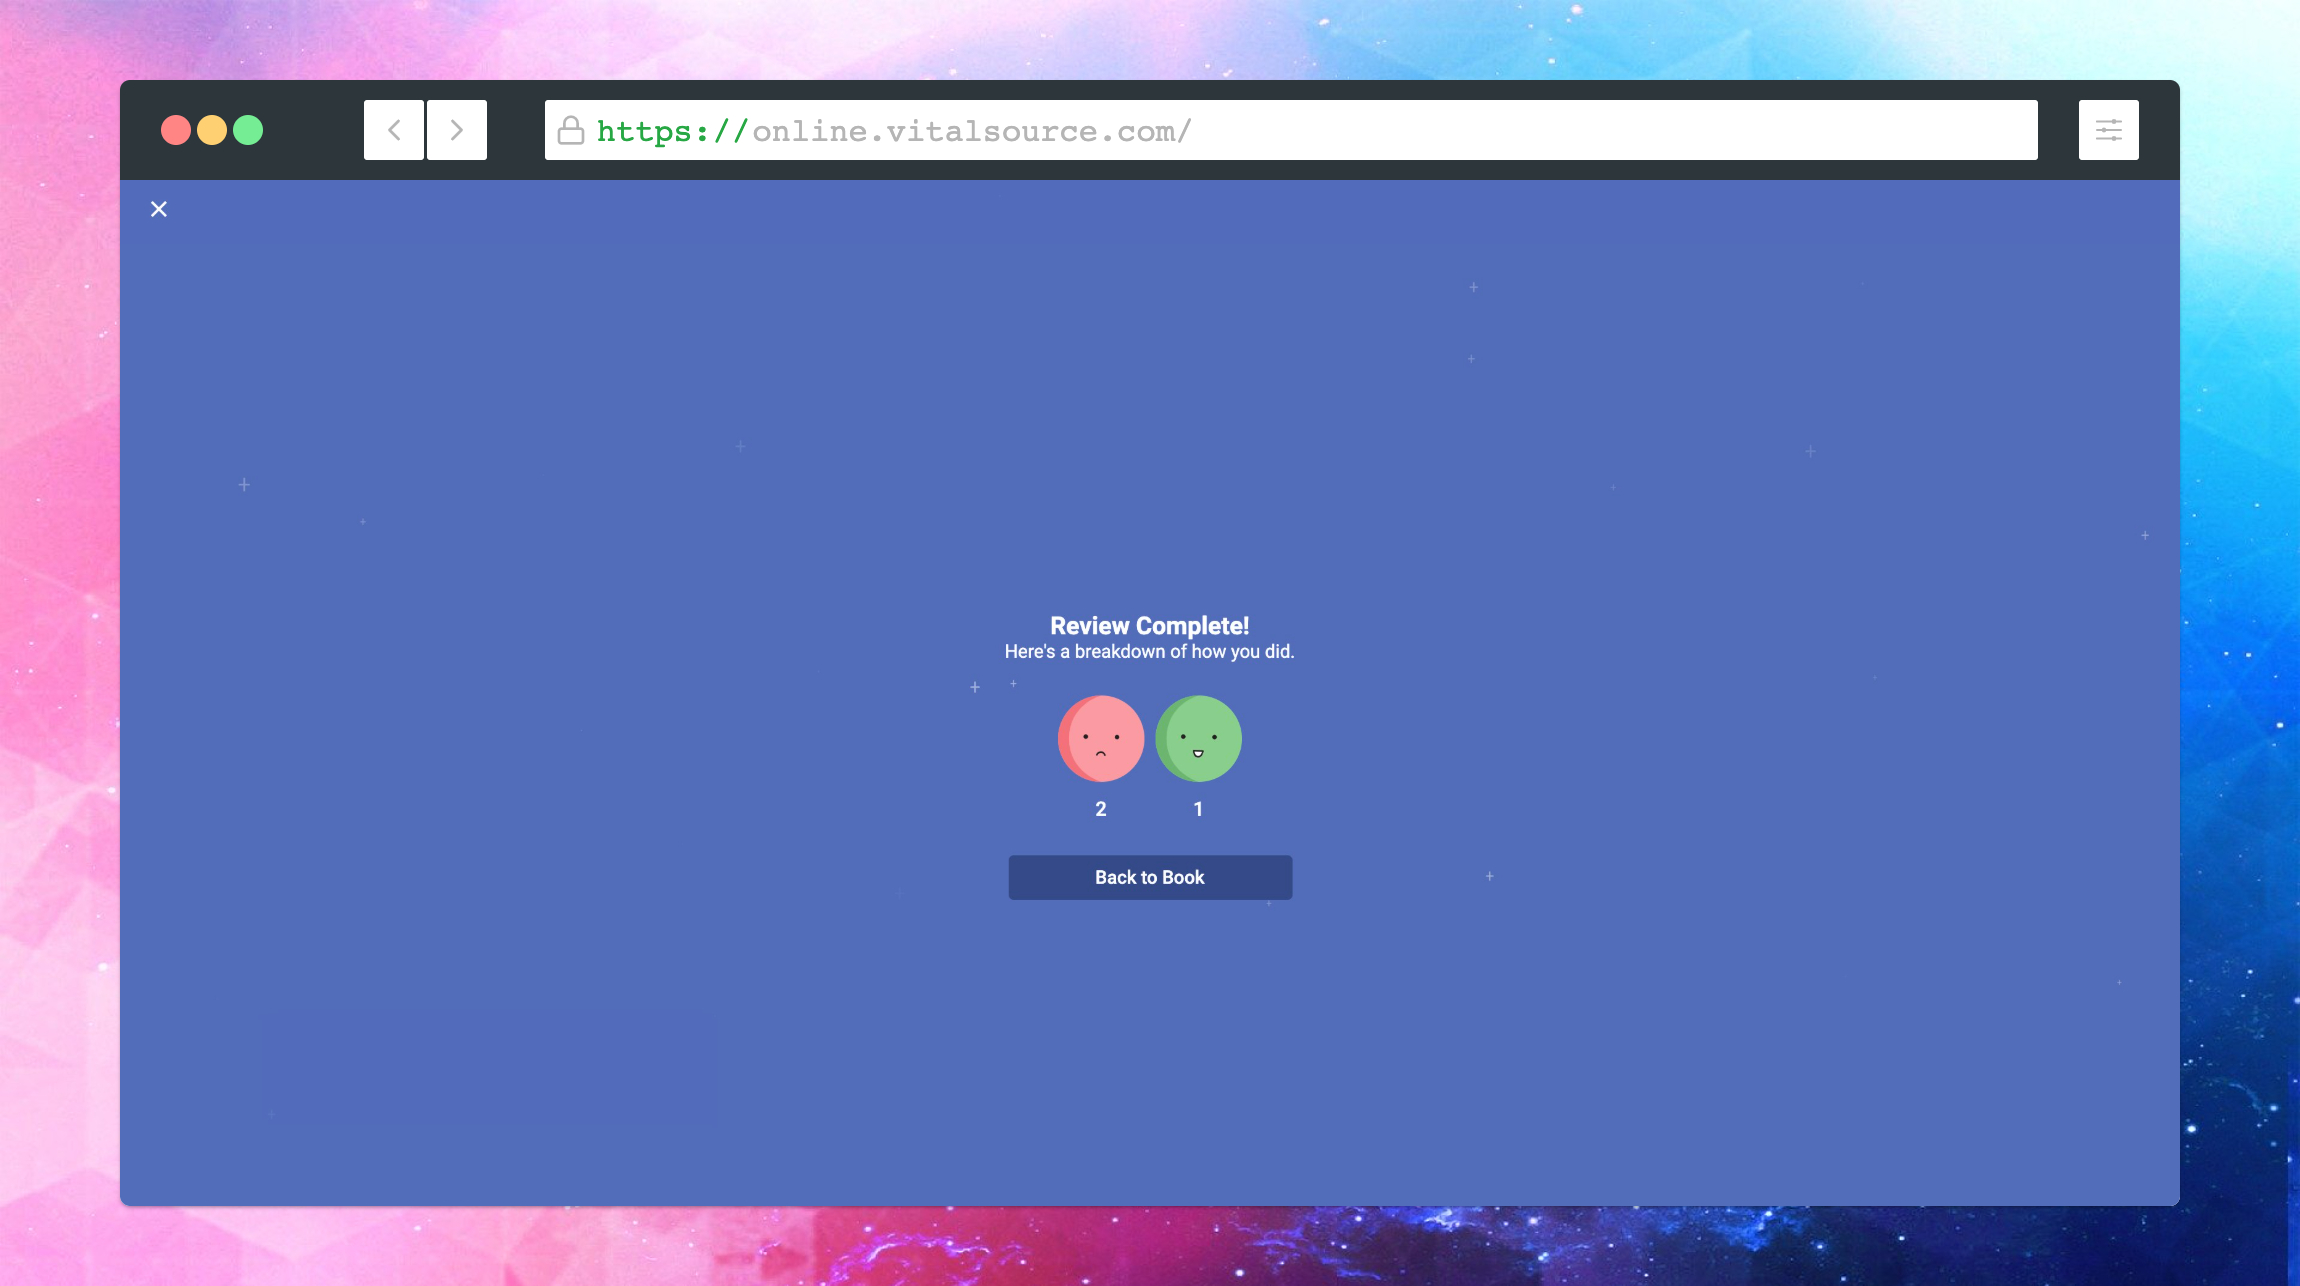This screenshot has height=1286, width=2300.
Task: Click the Review Complete! heading
Action: tap(1150, 626)
